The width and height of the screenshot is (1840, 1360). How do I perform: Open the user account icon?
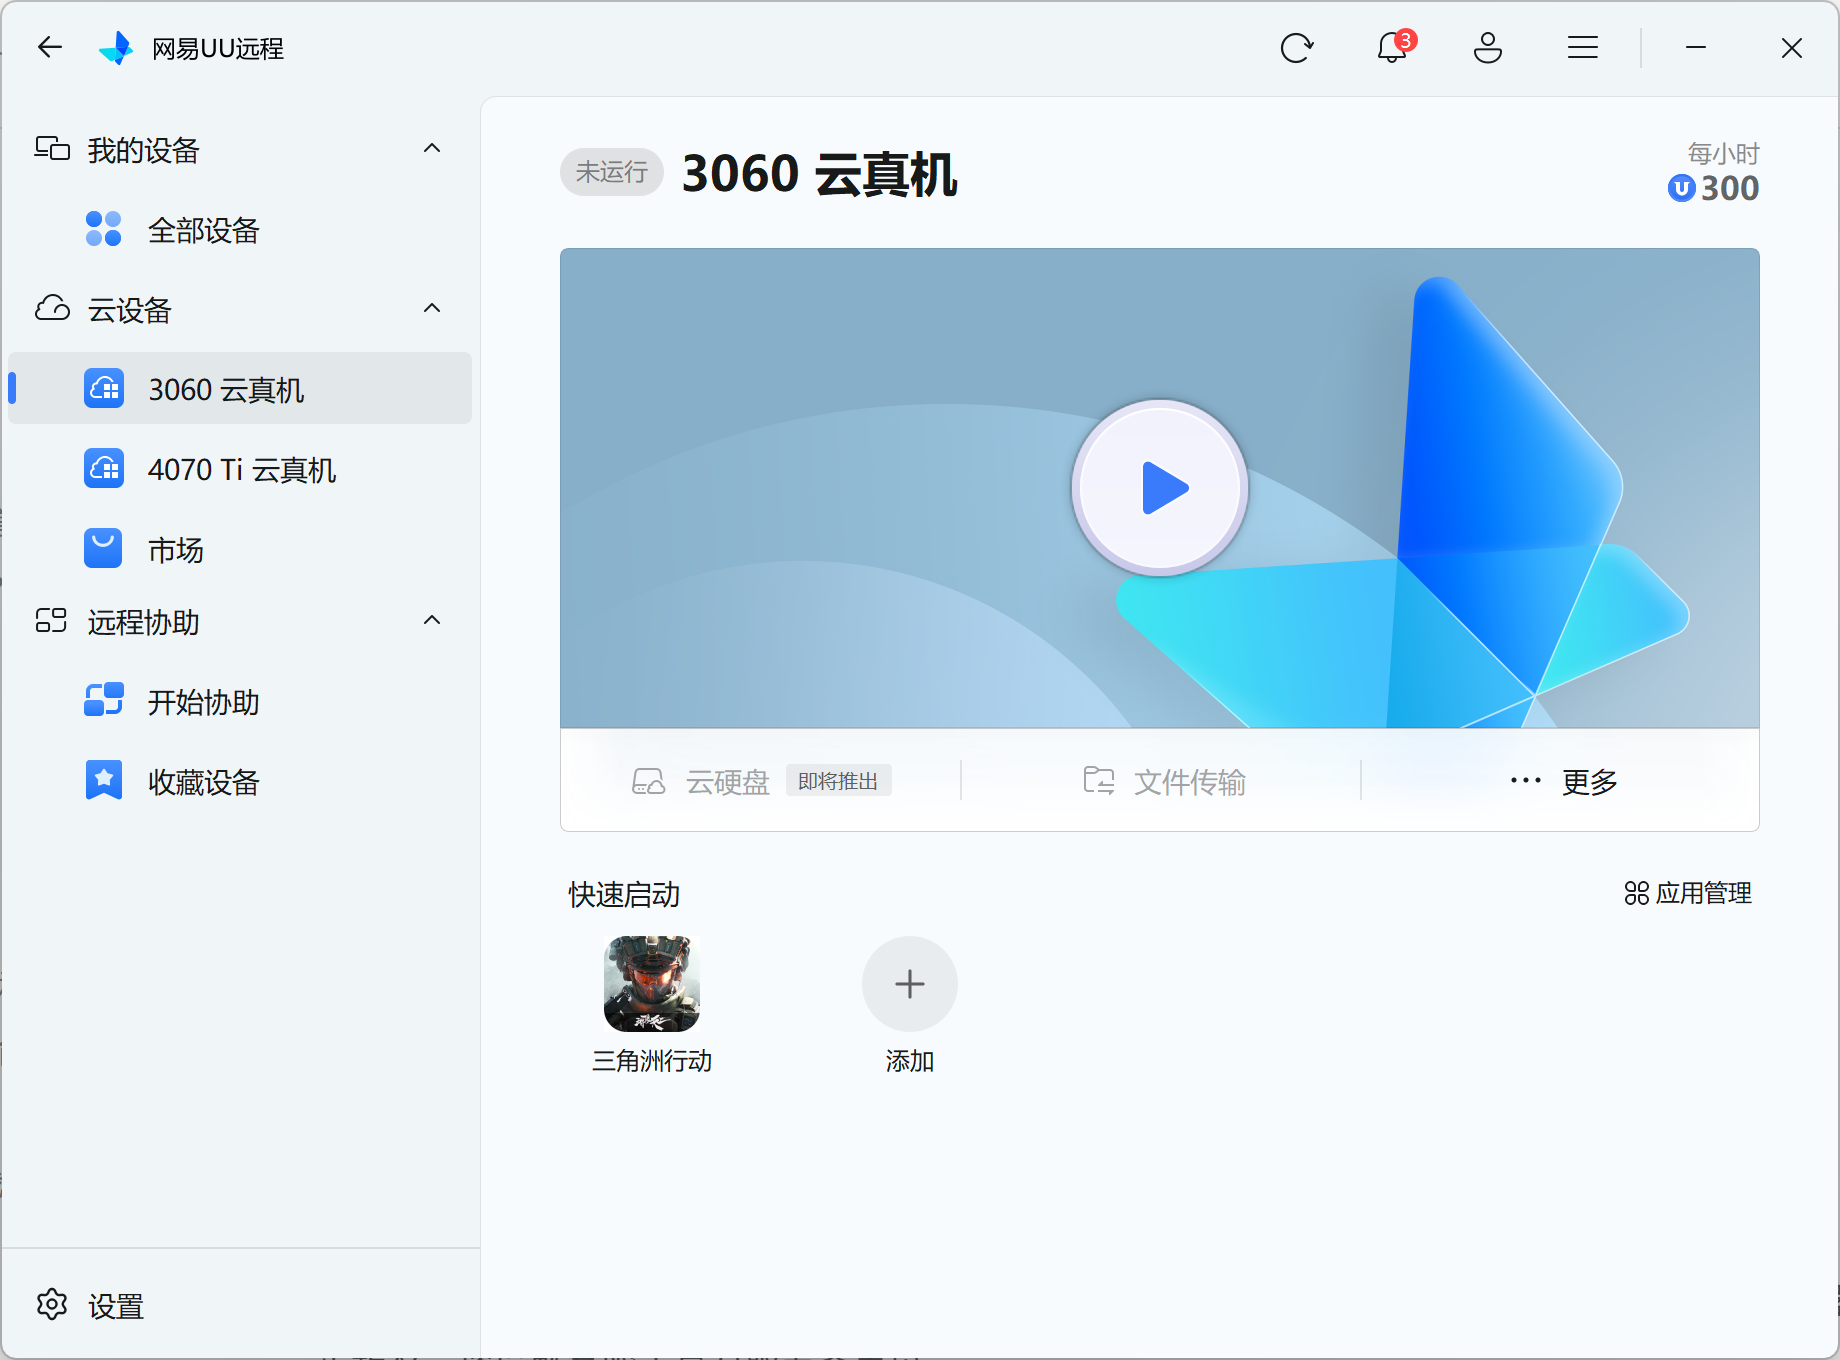pos(1488,48)
